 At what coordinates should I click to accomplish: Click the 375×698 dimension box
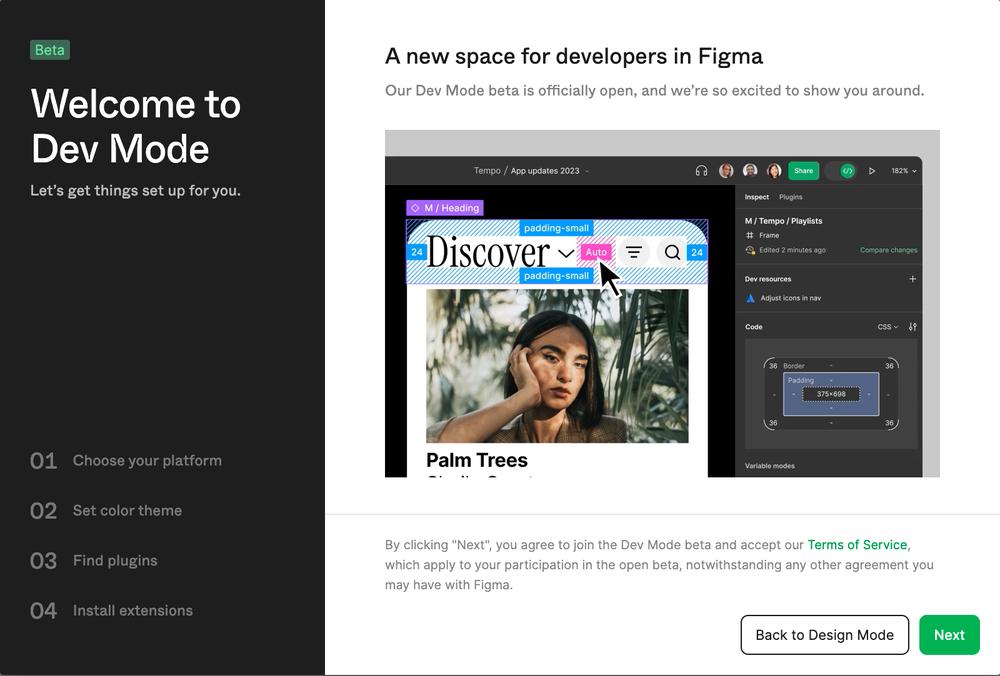pyautogui.click(x=831, y=394)
